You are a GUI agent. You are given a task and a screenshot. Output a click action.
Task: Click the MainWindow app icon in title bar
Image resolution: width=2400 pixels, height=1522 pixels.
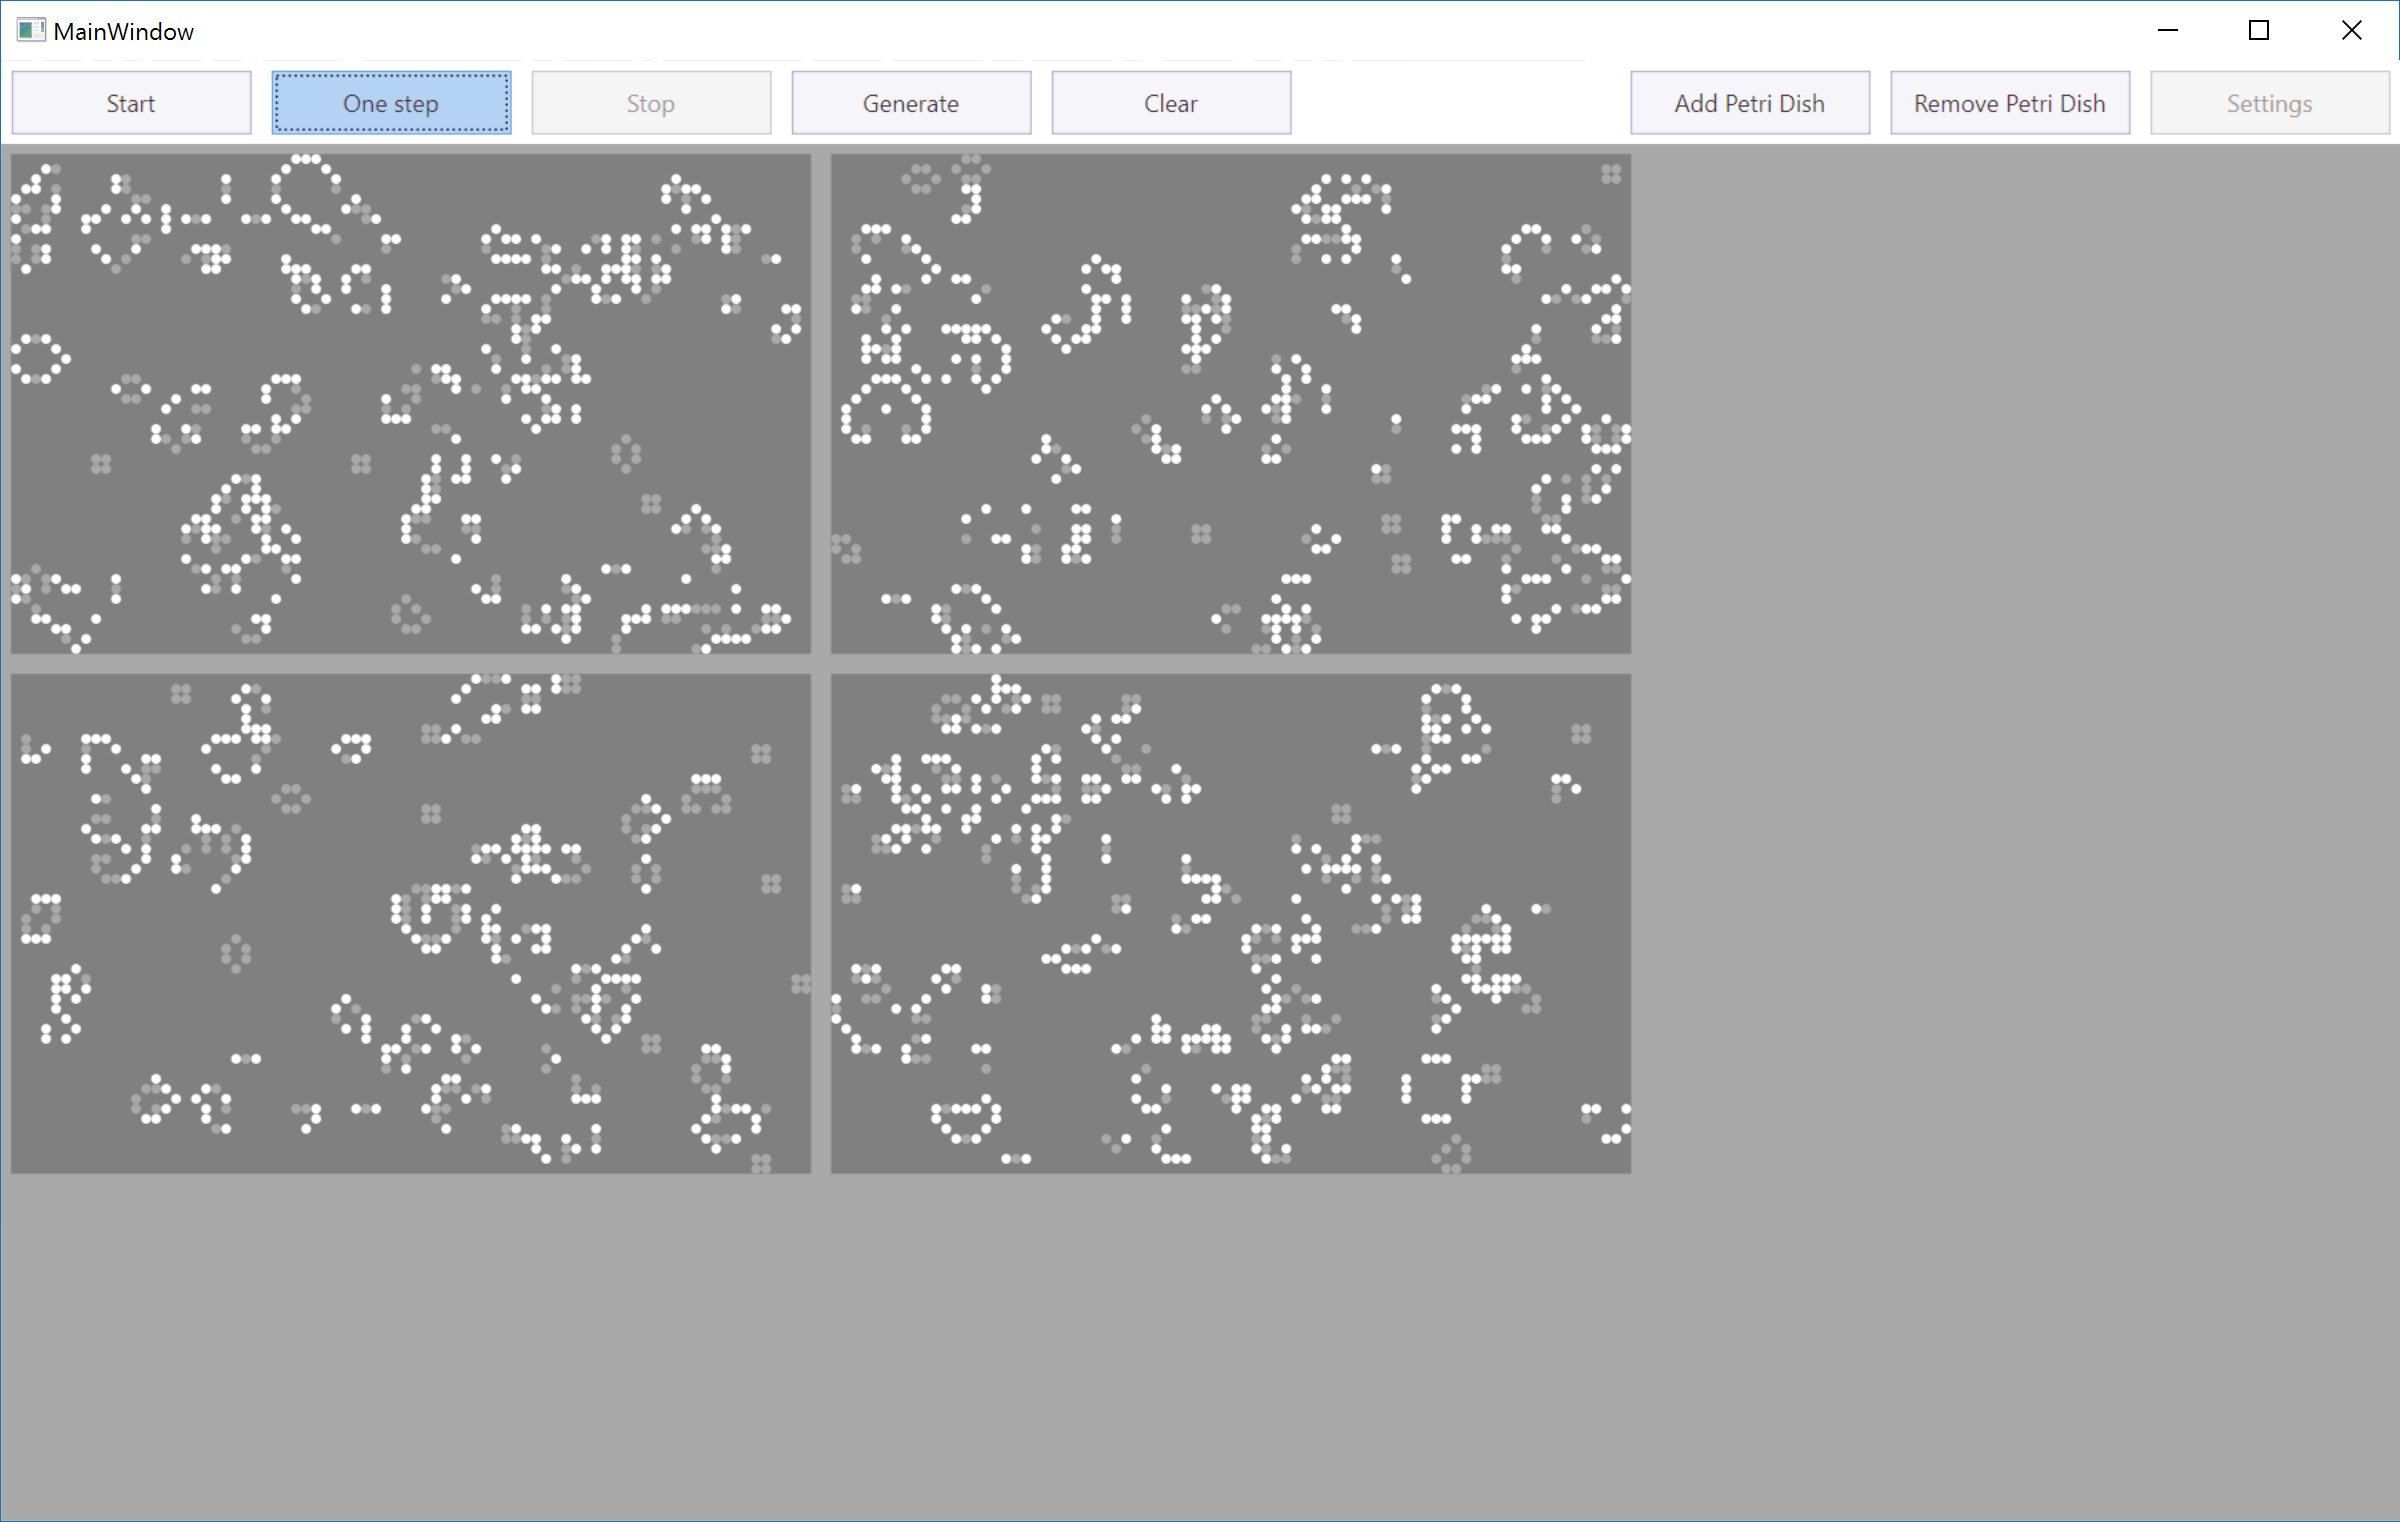pos(31,31)
